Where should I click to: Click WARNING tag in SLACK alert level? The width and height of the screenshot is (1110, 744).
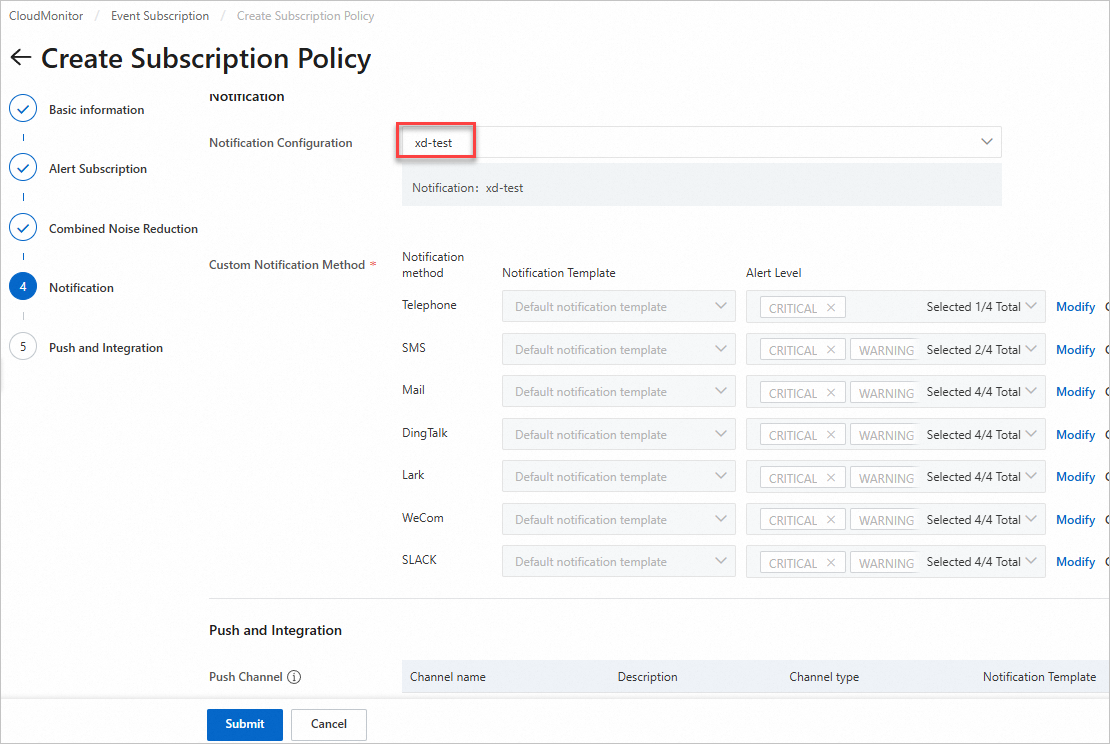pyautogui.click(x=886, y=563)
